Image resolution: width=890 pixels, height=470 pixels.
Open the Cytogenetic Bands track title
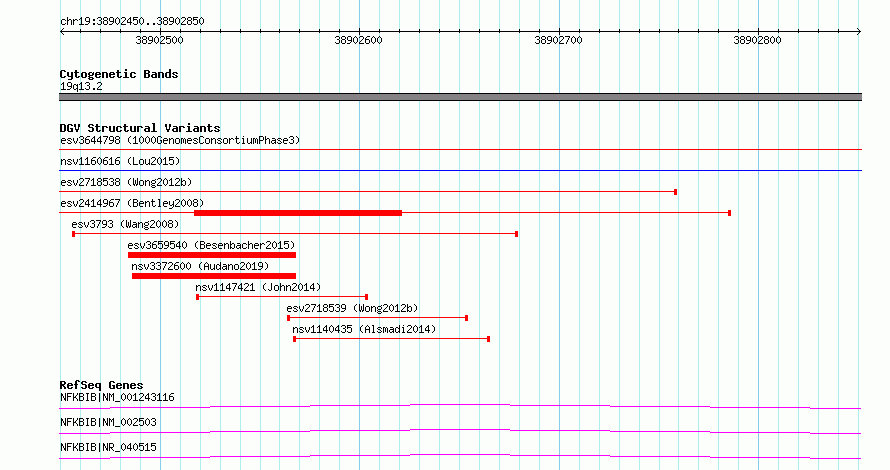pyautogui.click(x=119, y=74)
